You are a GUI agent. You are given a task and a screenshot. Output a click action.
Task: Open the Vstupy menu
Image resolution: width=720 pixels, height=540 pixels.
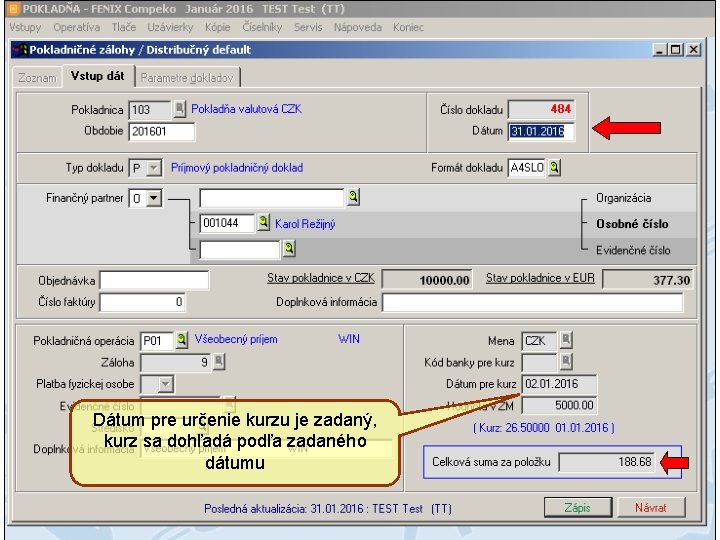[25, 28]
